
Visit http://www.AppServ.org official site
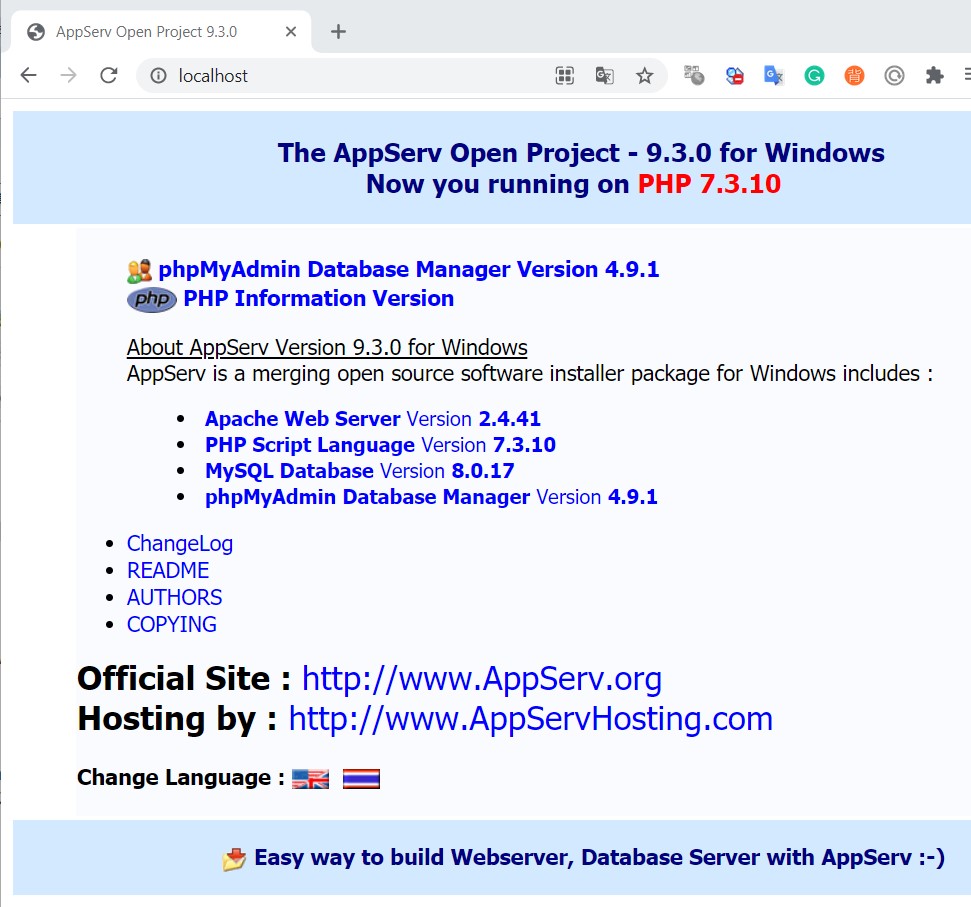pos(482,679)
